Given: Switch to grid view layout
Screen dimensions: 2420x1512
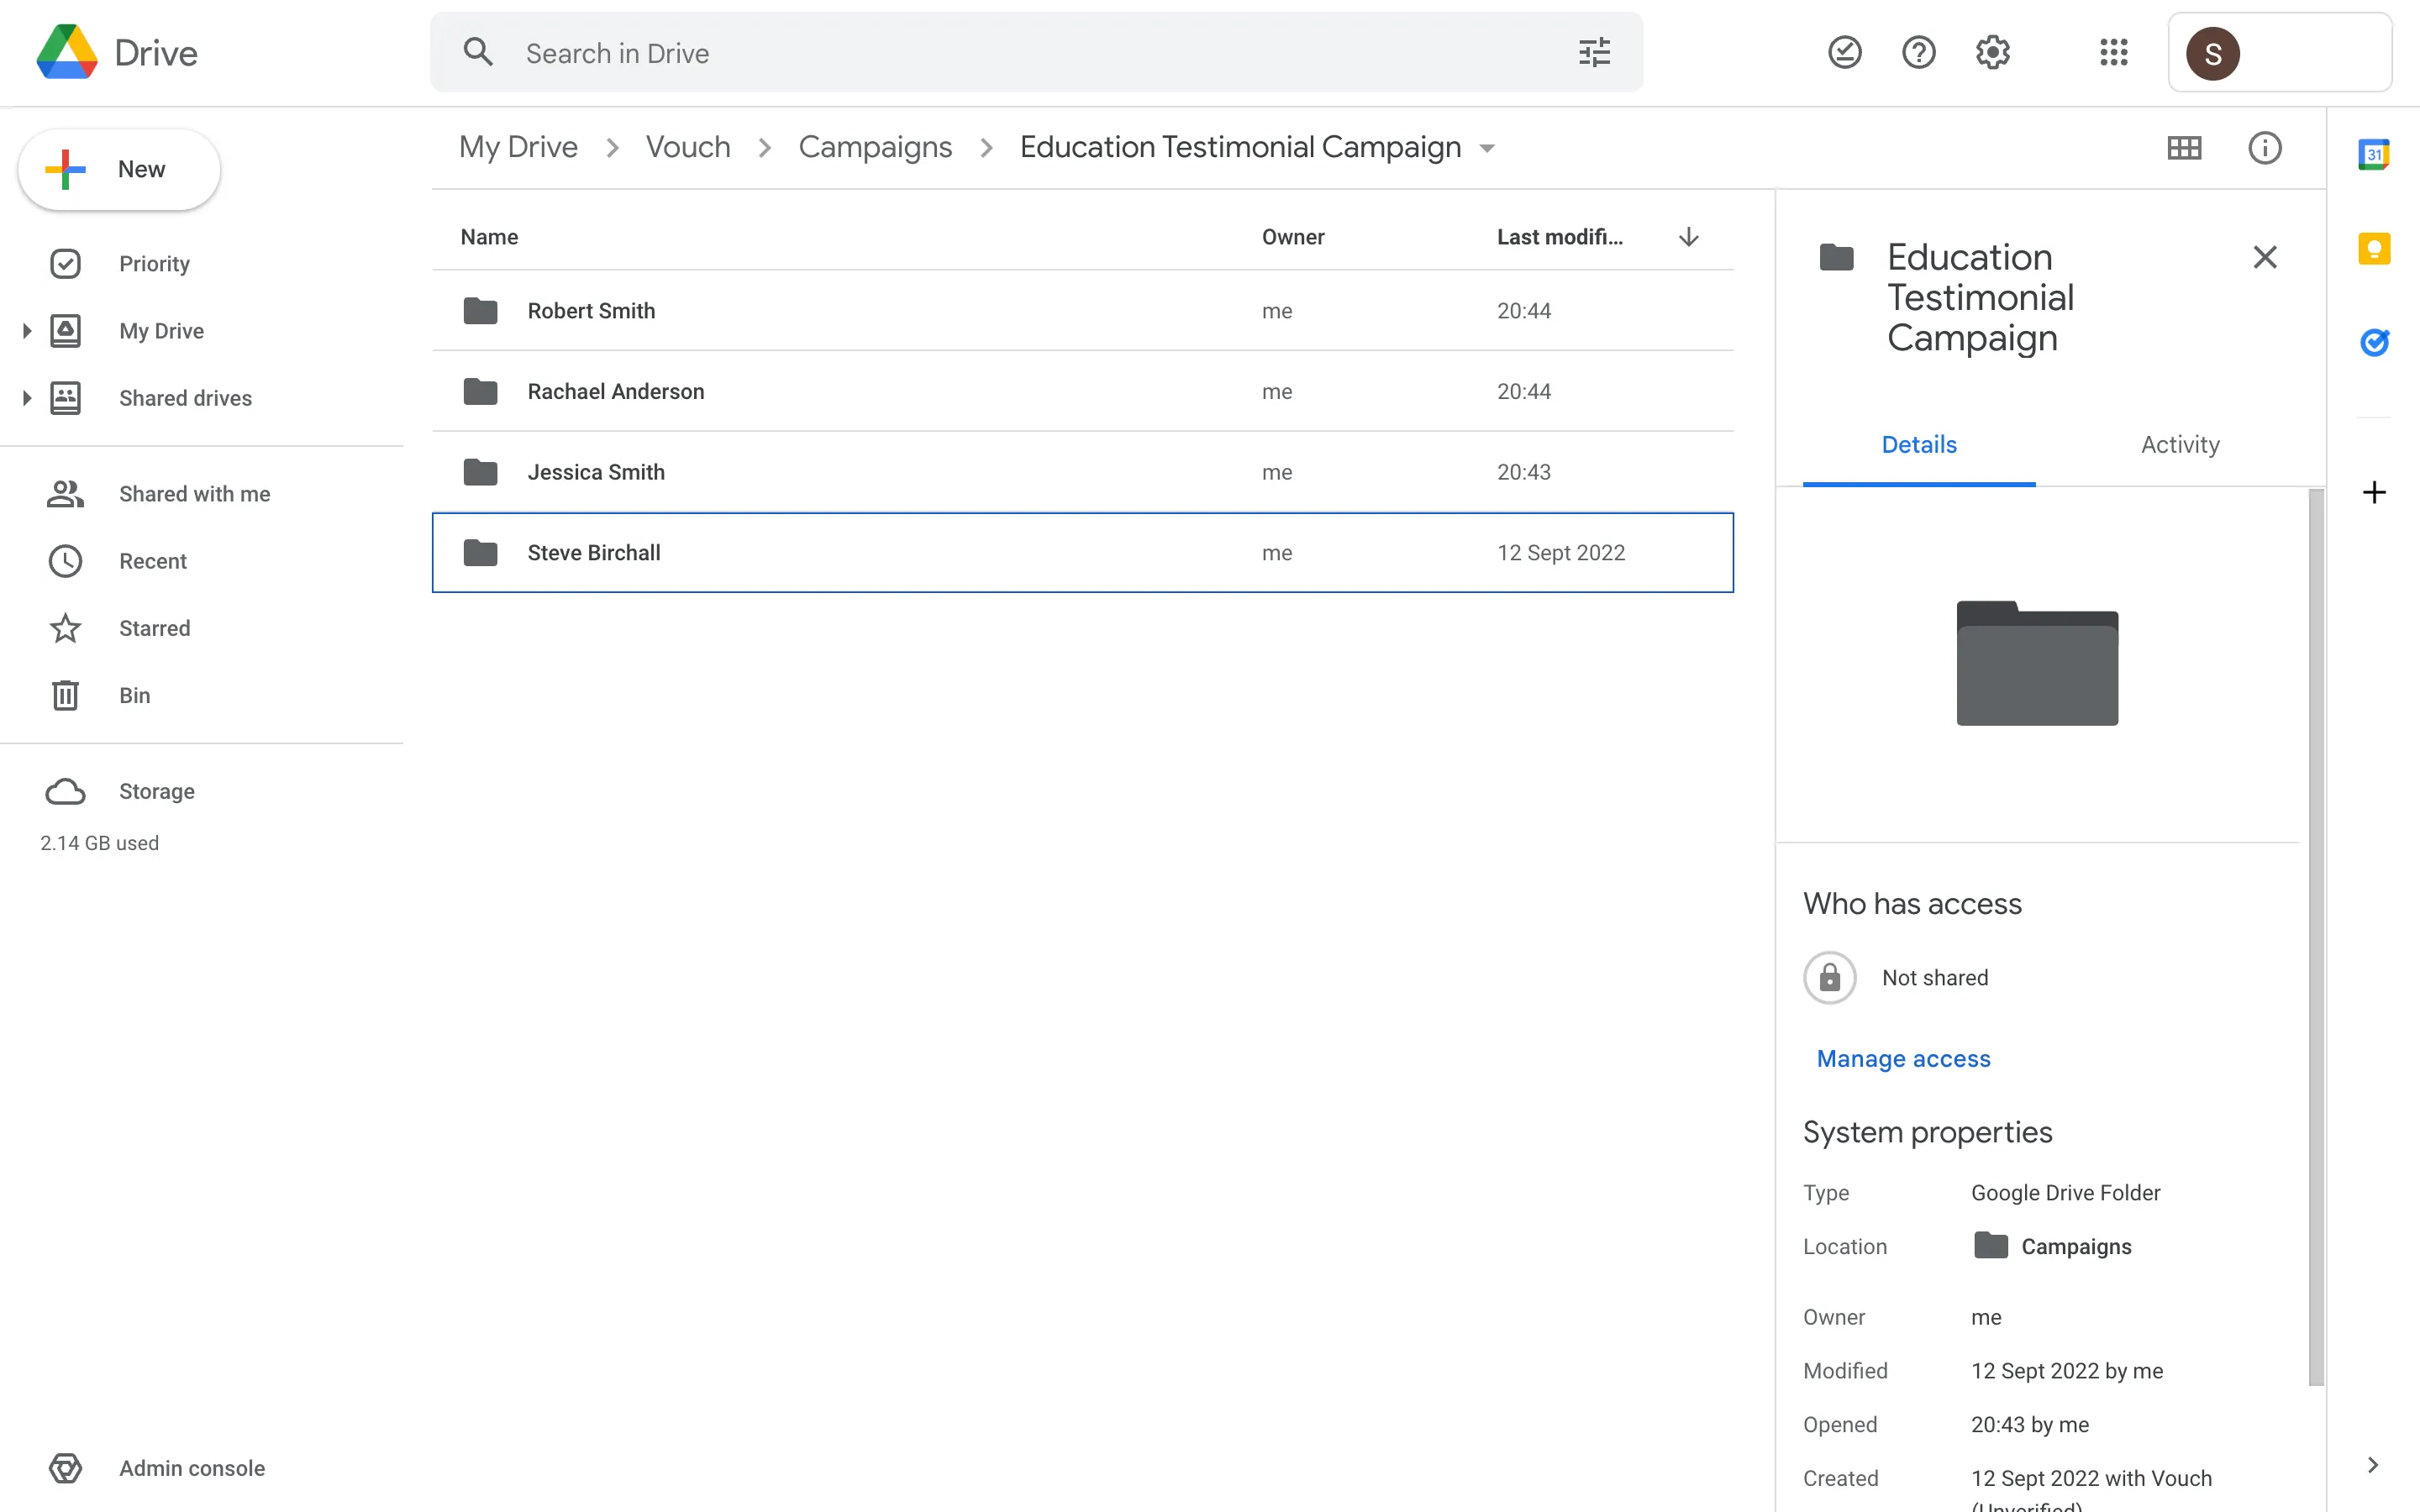Looking at the screenshot, I should pos(2185,148).
